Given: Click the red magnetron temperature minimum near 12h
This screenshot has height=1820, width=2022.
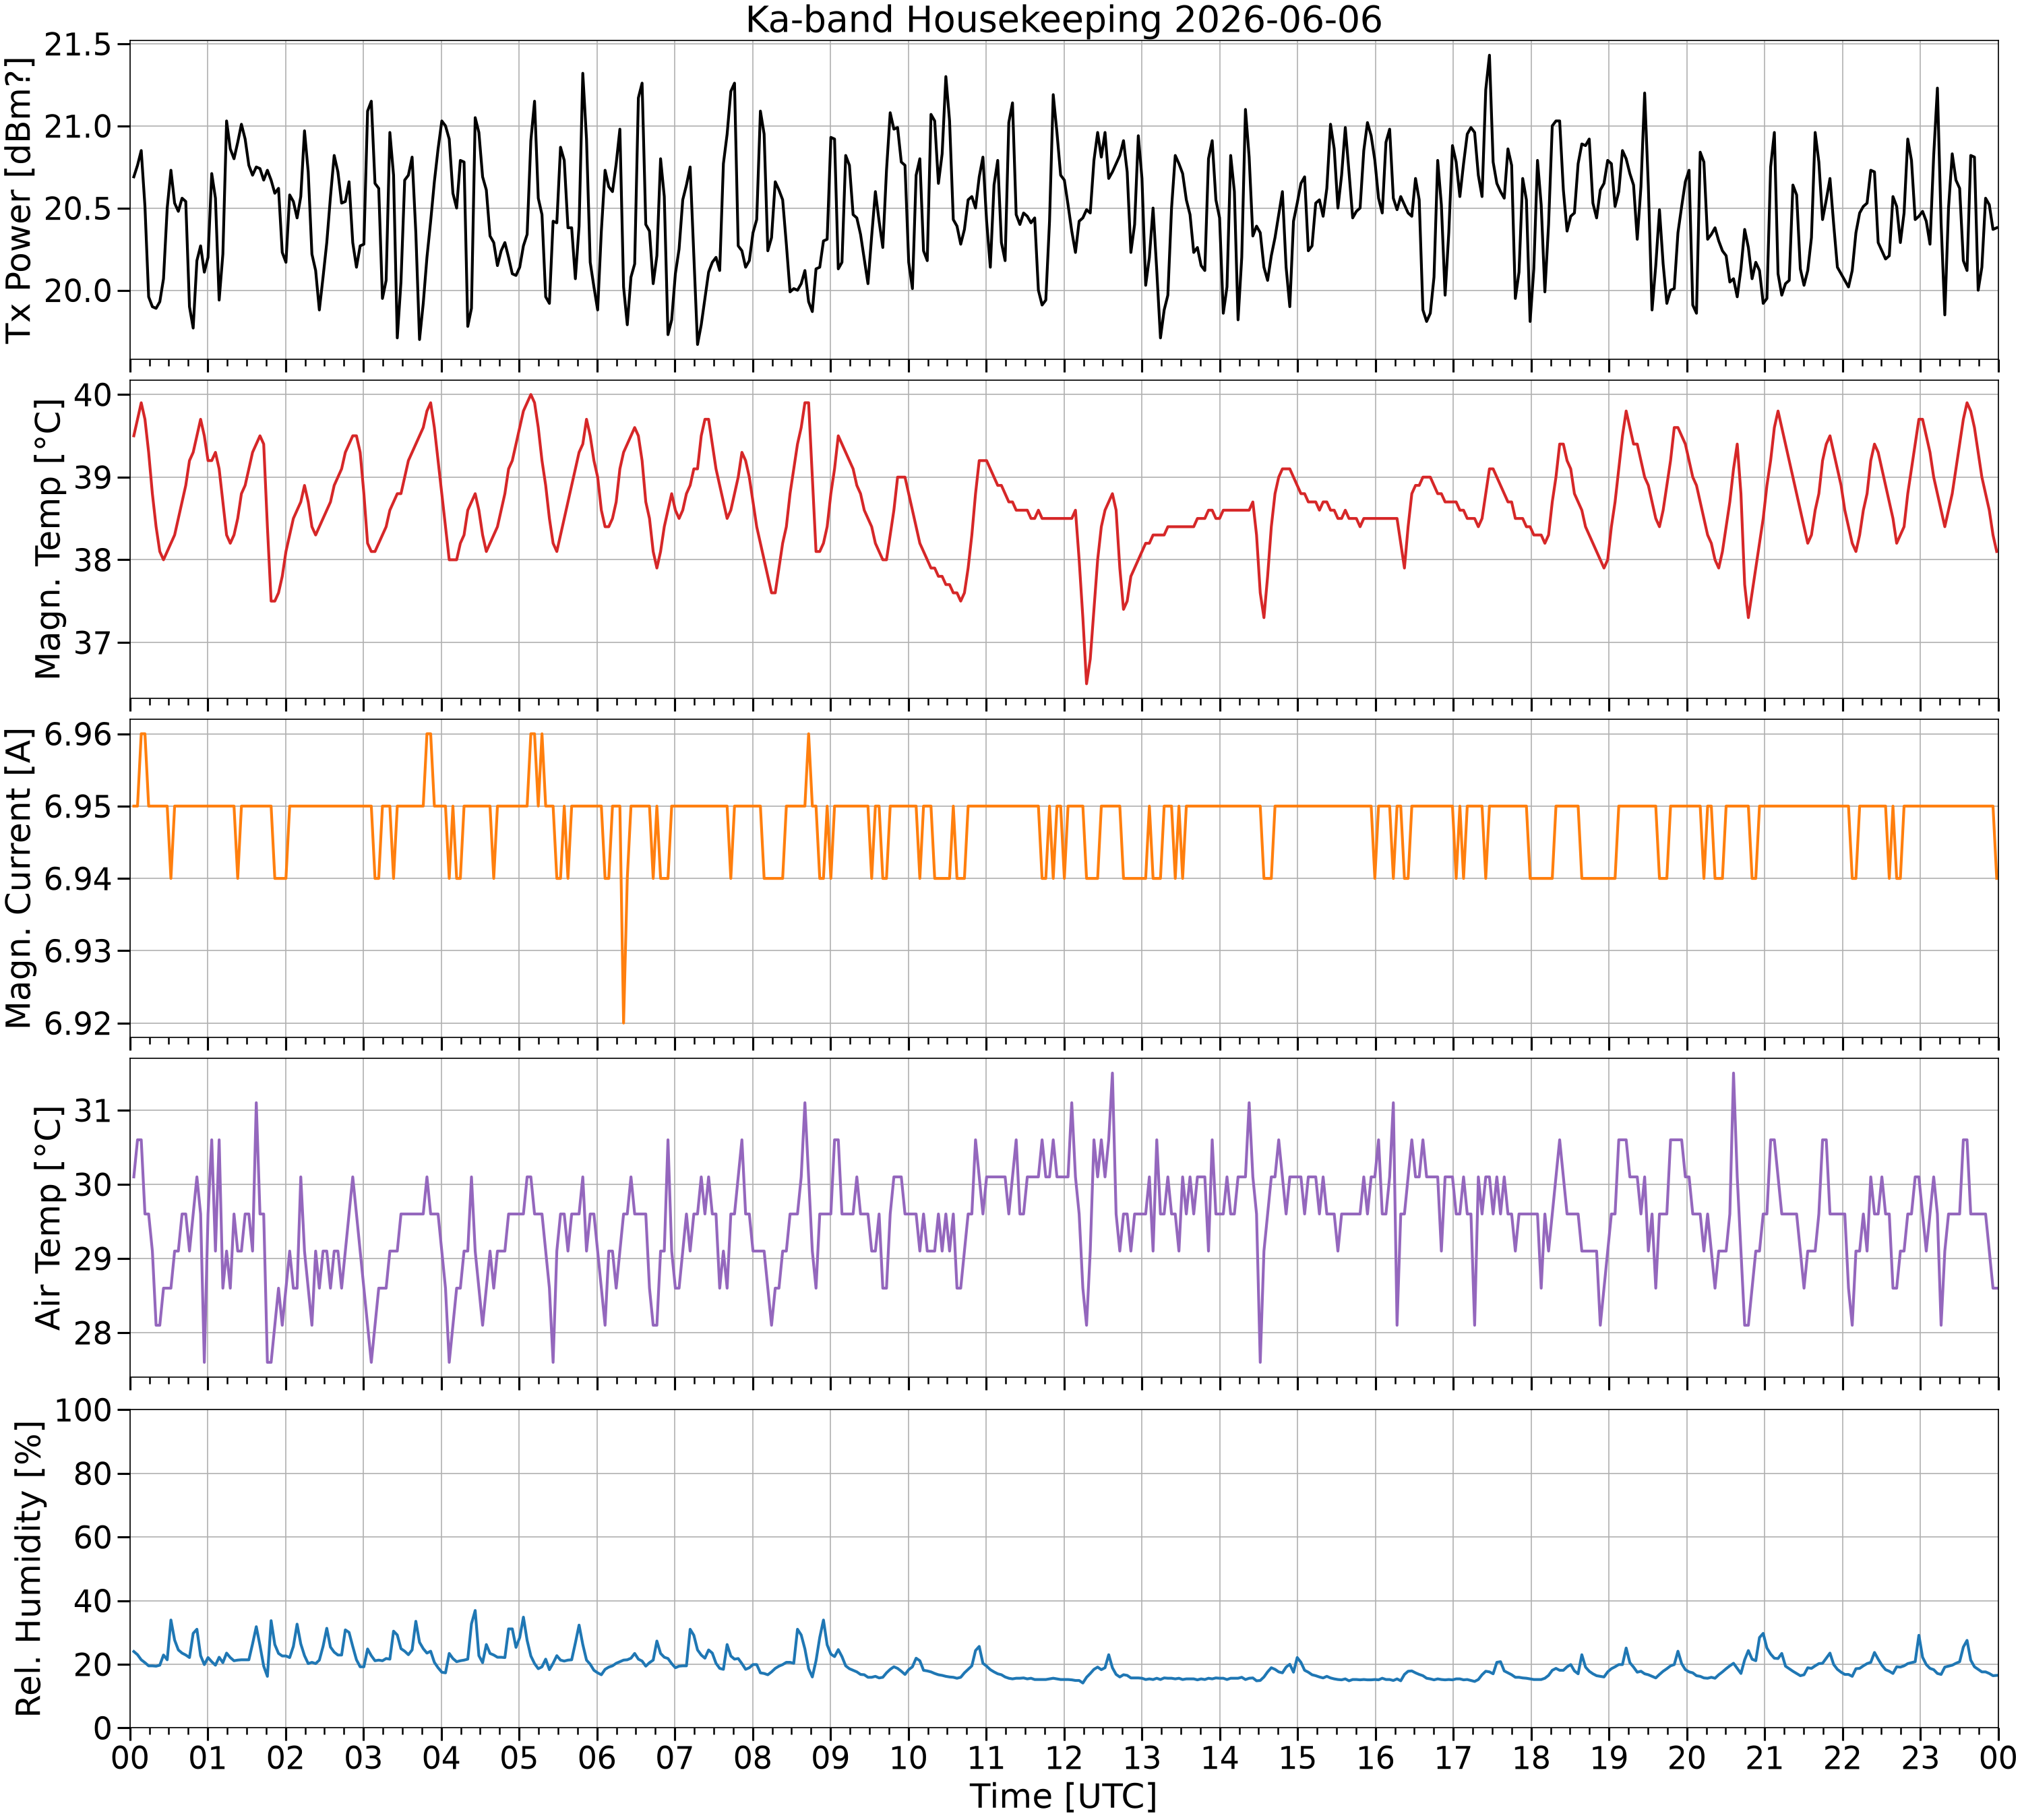Looking at the screenshot, I should (x=1086, y=683).
